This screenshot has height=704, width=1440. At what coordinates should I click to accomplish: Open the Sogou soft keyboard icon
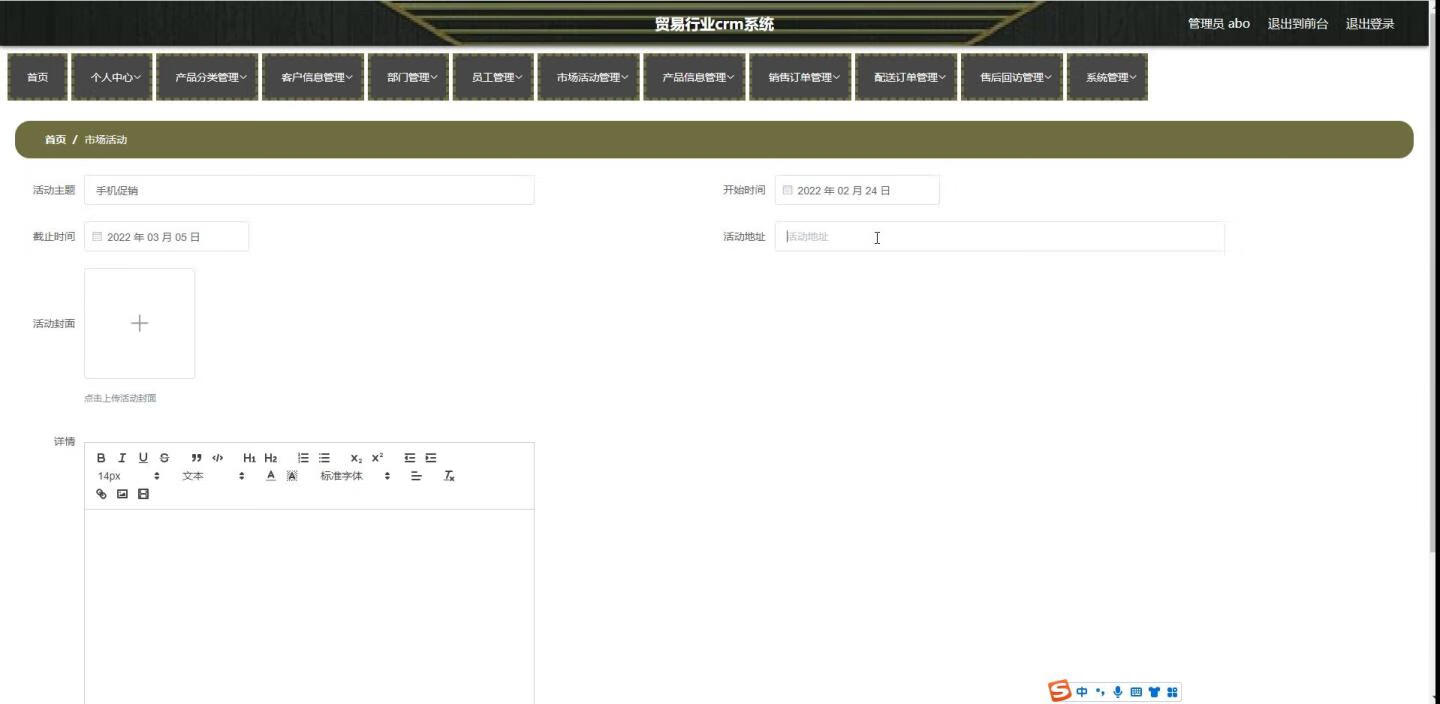(x=1136, y=692)
